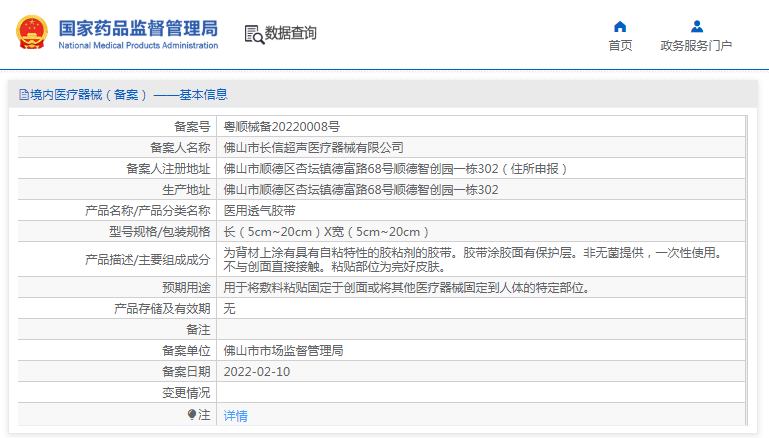Click the 备案号 label cell
Viewport: 769px width, 438px height.
(118, 127)
